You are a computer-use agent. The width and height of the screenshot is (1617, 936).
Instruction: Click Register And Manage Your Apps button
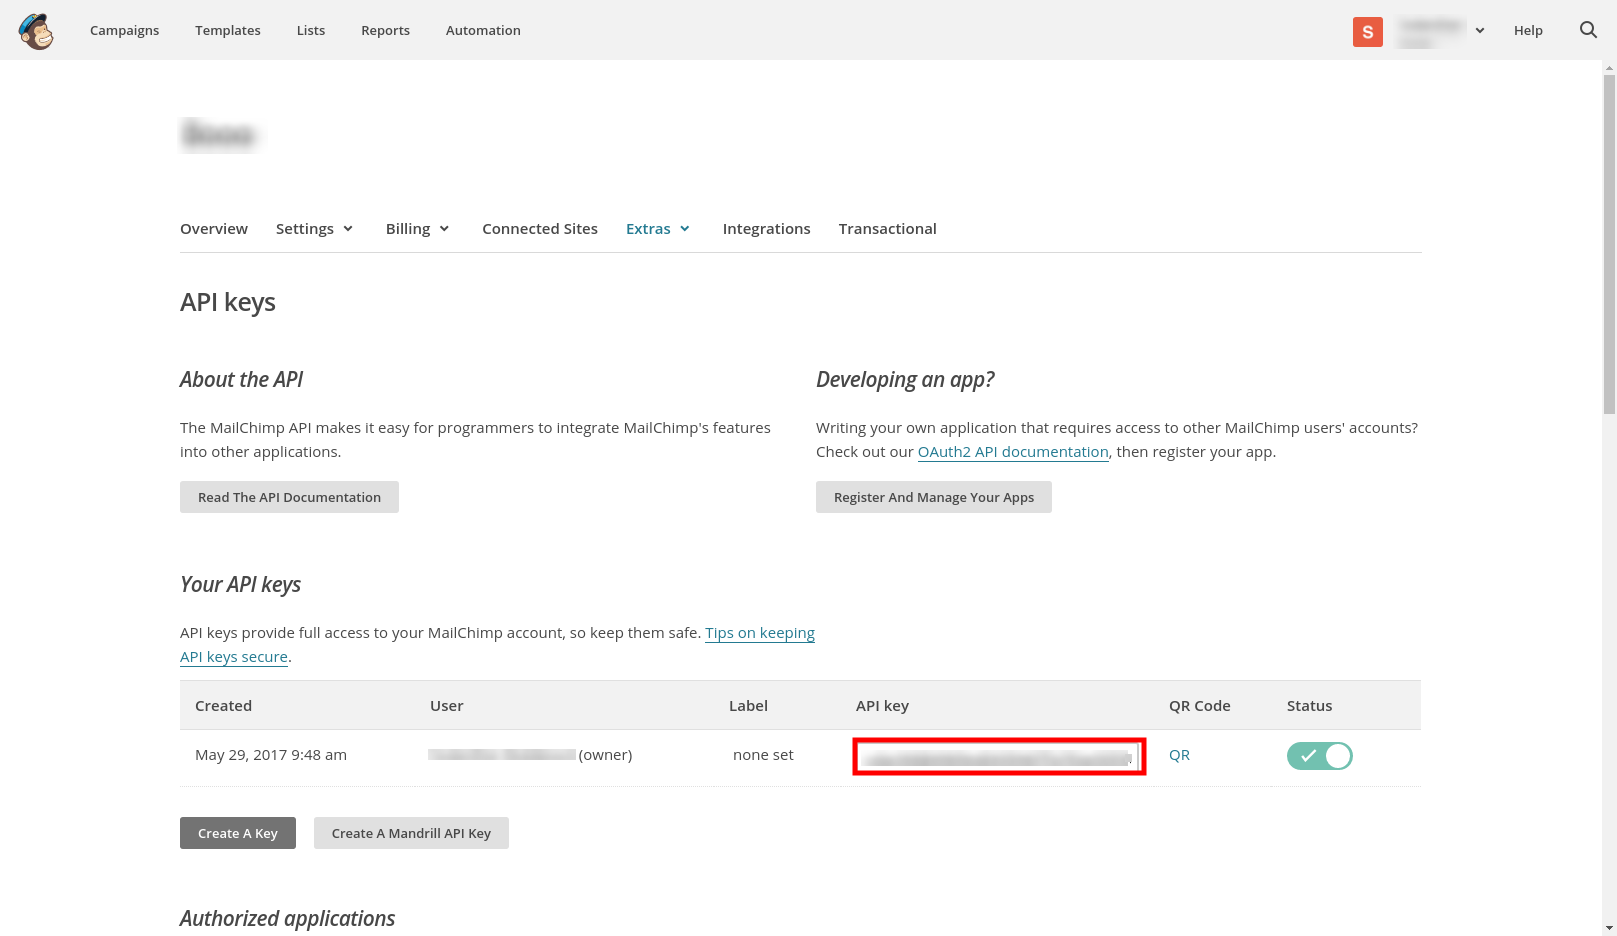click(934, 497)
